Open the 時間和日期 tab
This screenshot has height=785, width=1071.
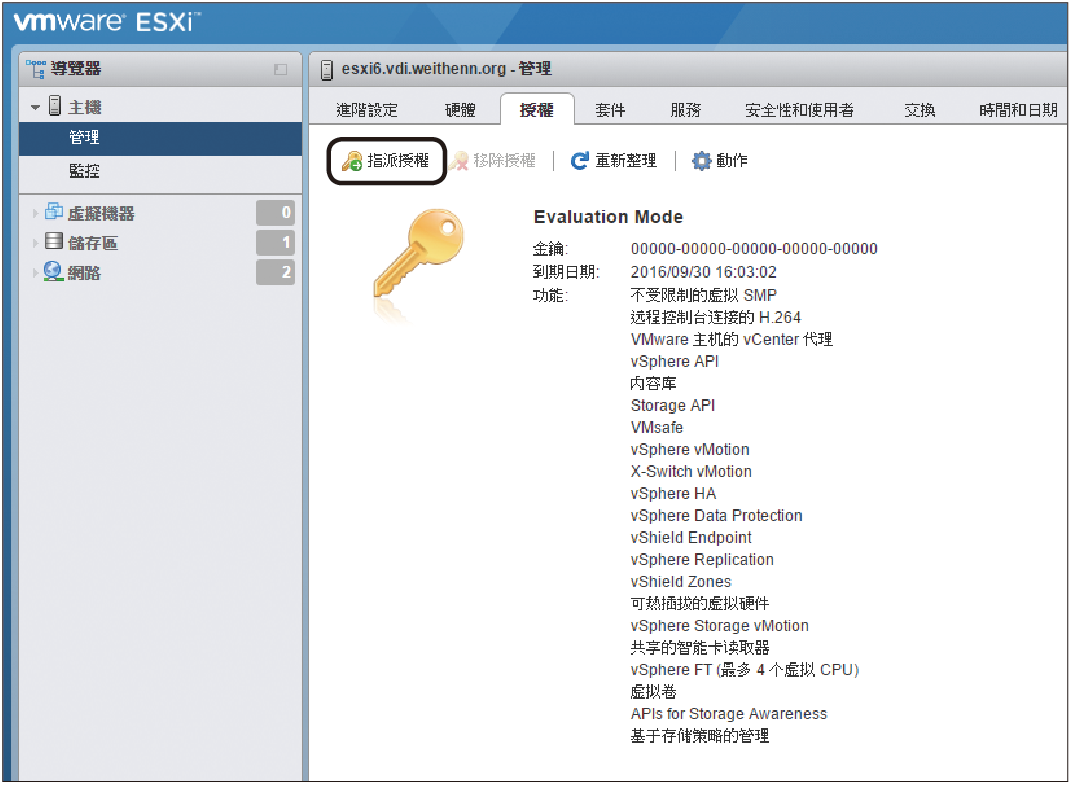(1018, 110)
